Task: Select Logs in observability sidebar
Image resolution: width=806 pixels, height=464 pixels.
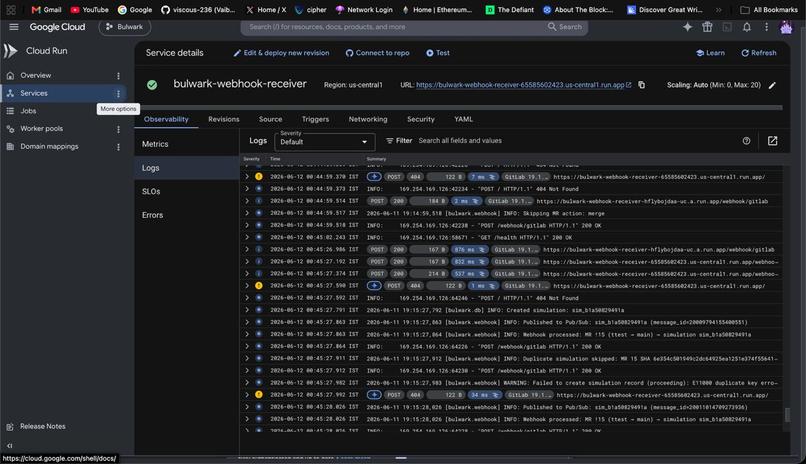Action: 187,168
